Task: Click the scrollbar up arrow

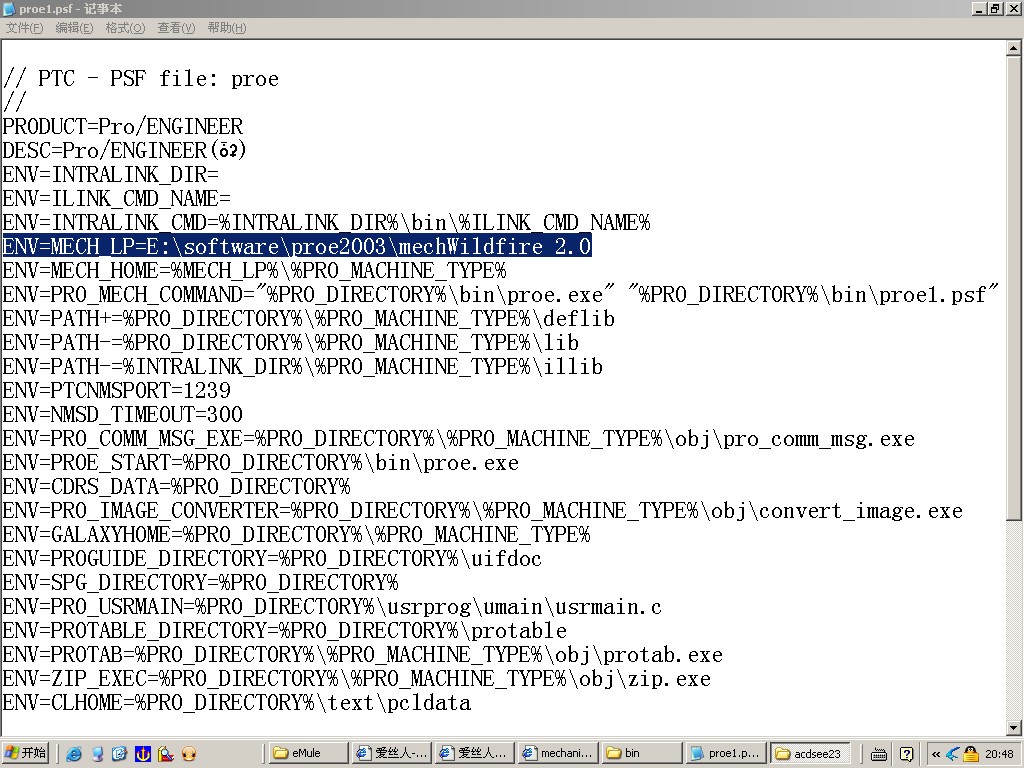Action: coord(1013,48)
